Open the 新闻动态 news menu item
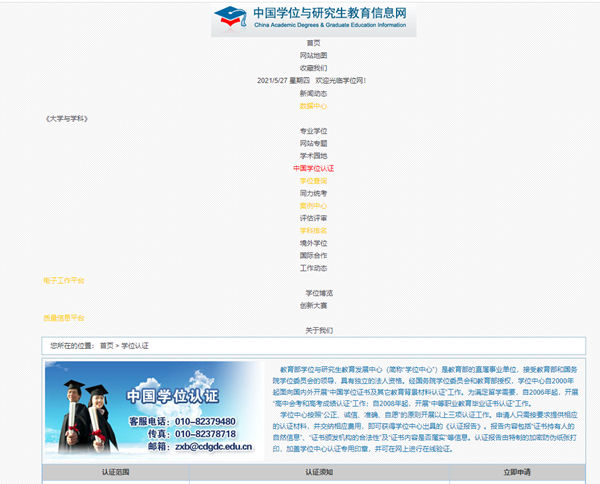Screen dimensions: 600x484 pos(313,93)
